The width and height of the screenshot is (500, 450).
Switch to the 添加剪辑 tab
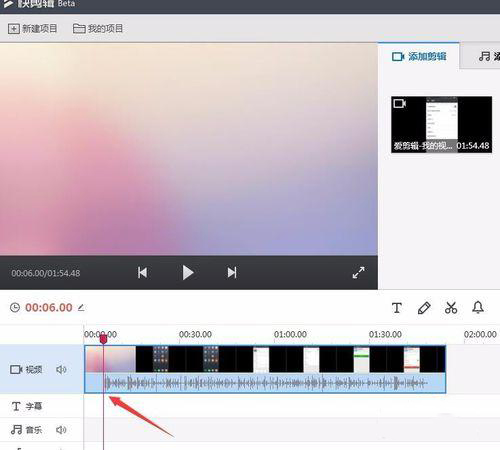tap(419, 56)
